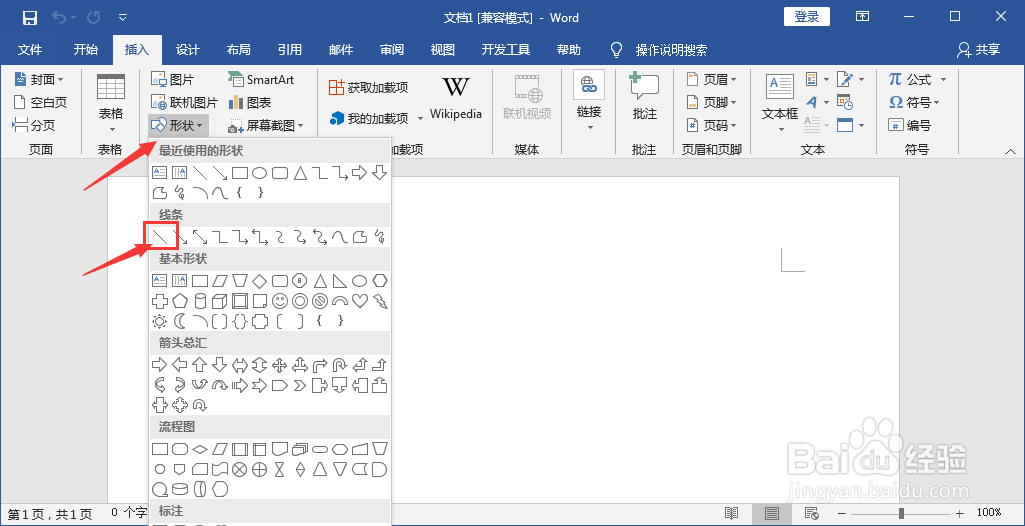This screenshot has height=526, width=1025.
Task: Select the moon shape
Action: (x=180, y=321)
